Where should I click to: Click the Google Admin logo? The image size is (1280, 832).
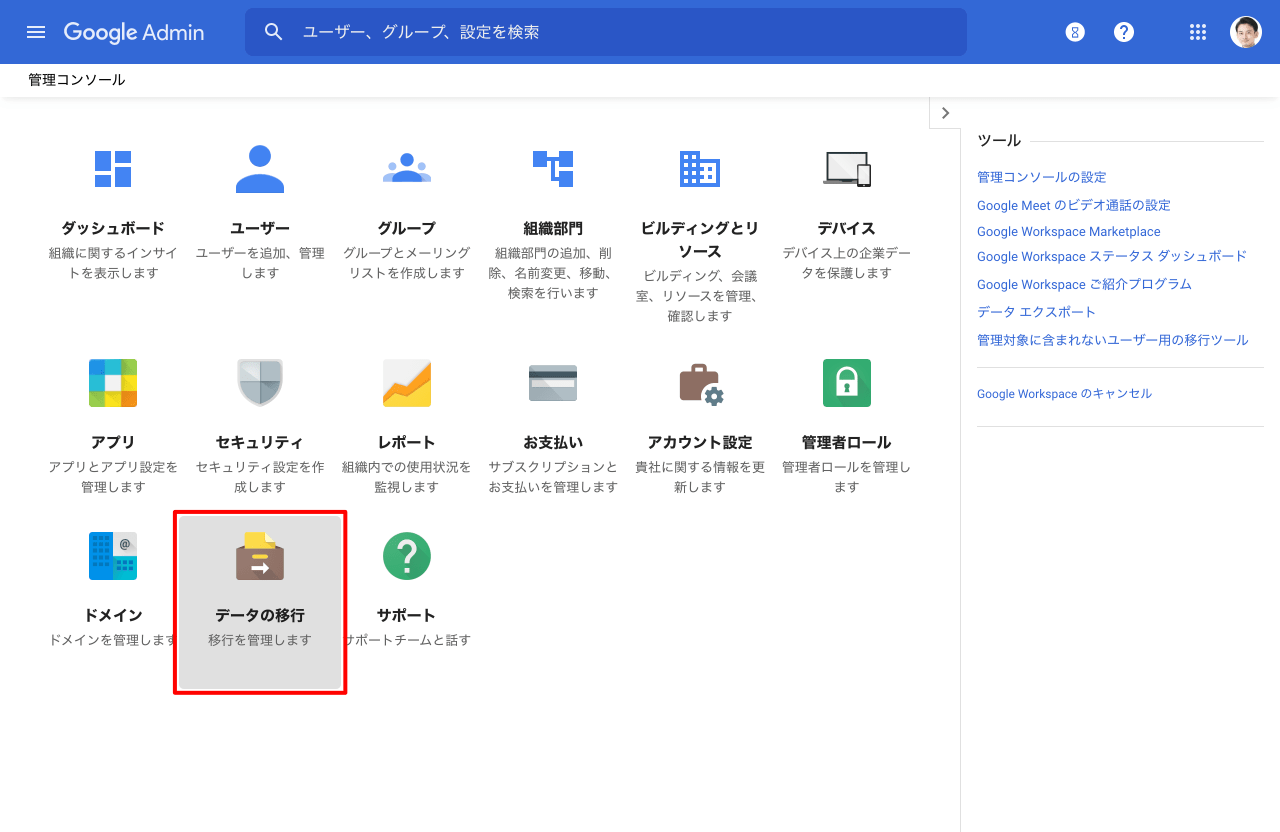coord(134,32)
